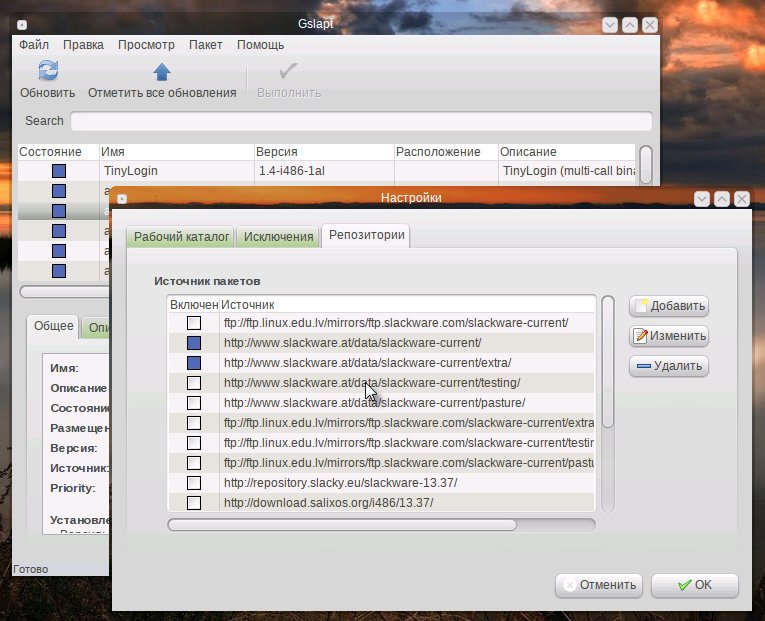
Task: Select the http://repository.slacky.eu/slackware-13.37/ row text
Action: [x=341, y=483]
